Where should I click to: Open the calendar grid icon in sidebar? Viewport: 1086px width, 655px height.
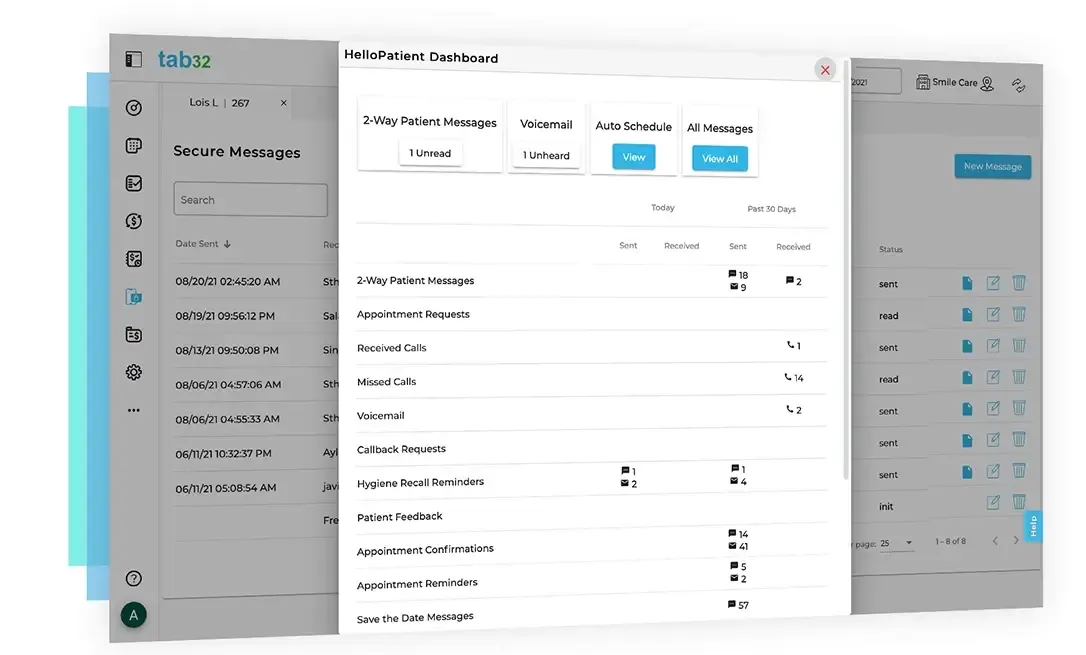coord(134,145)
